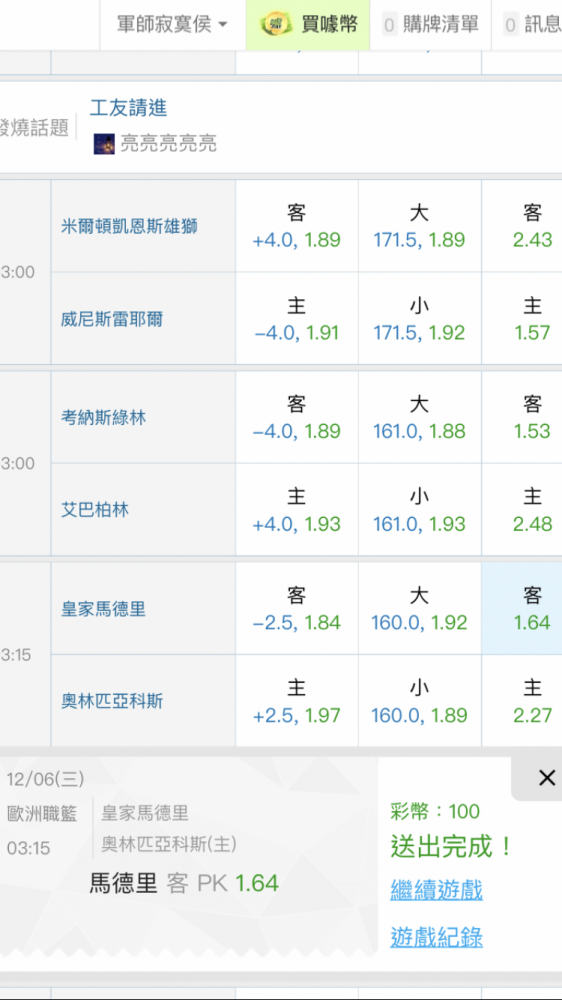Expand the 軍師寂寞侯 account dropdown
The width and height of the screenshot is (562, 1000).
[x=172, y=25]
